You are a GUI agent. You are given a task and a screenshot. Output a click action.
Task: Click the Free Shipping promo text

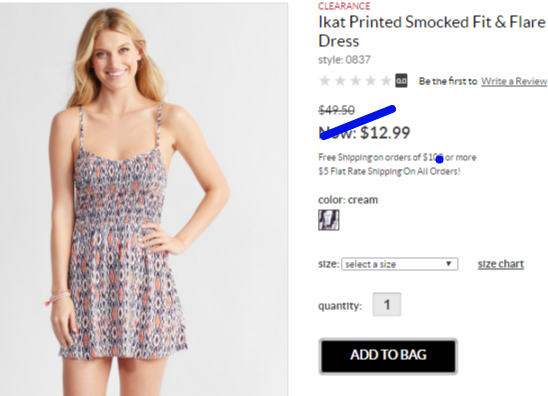pos(397,157)
